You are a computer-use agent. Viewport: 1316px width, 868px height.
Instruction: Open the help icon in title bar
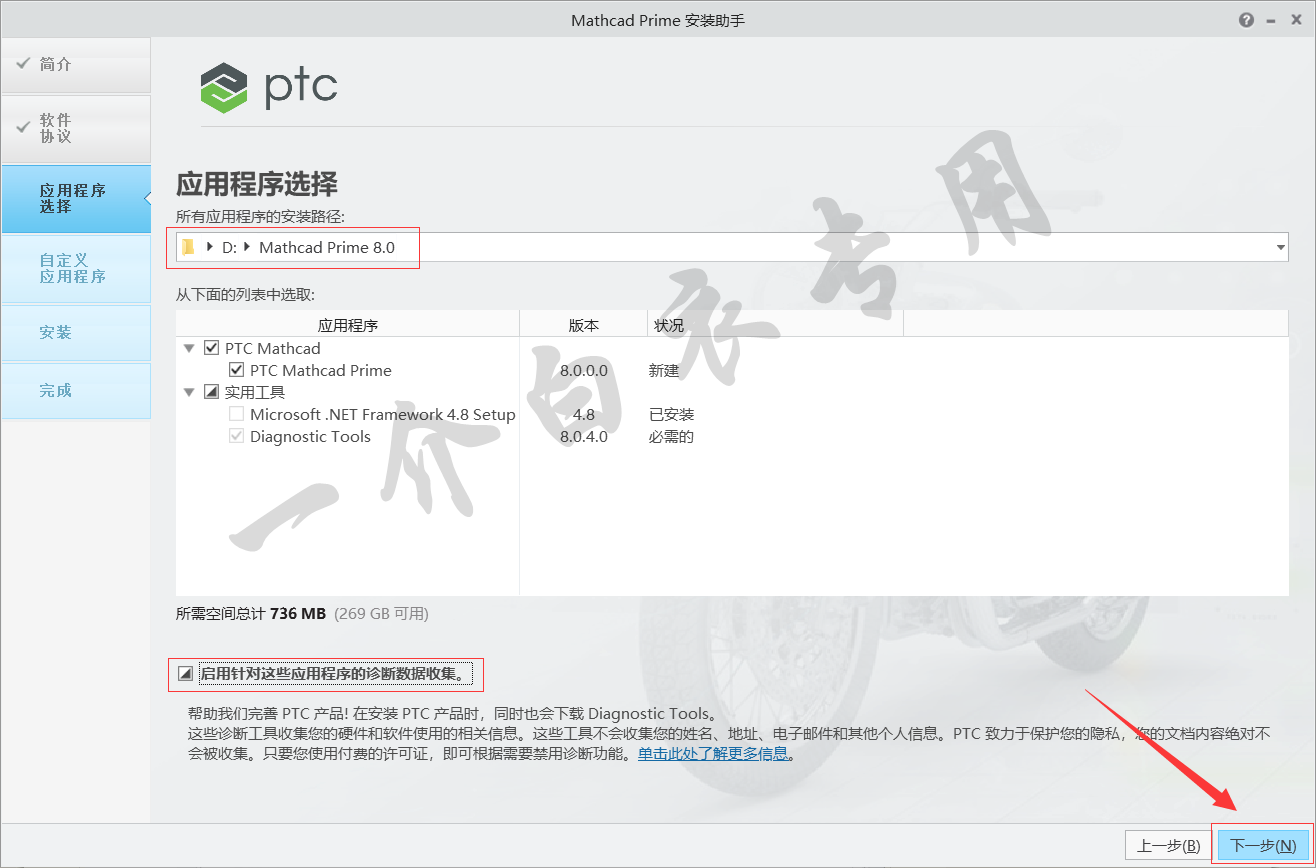1246,20
